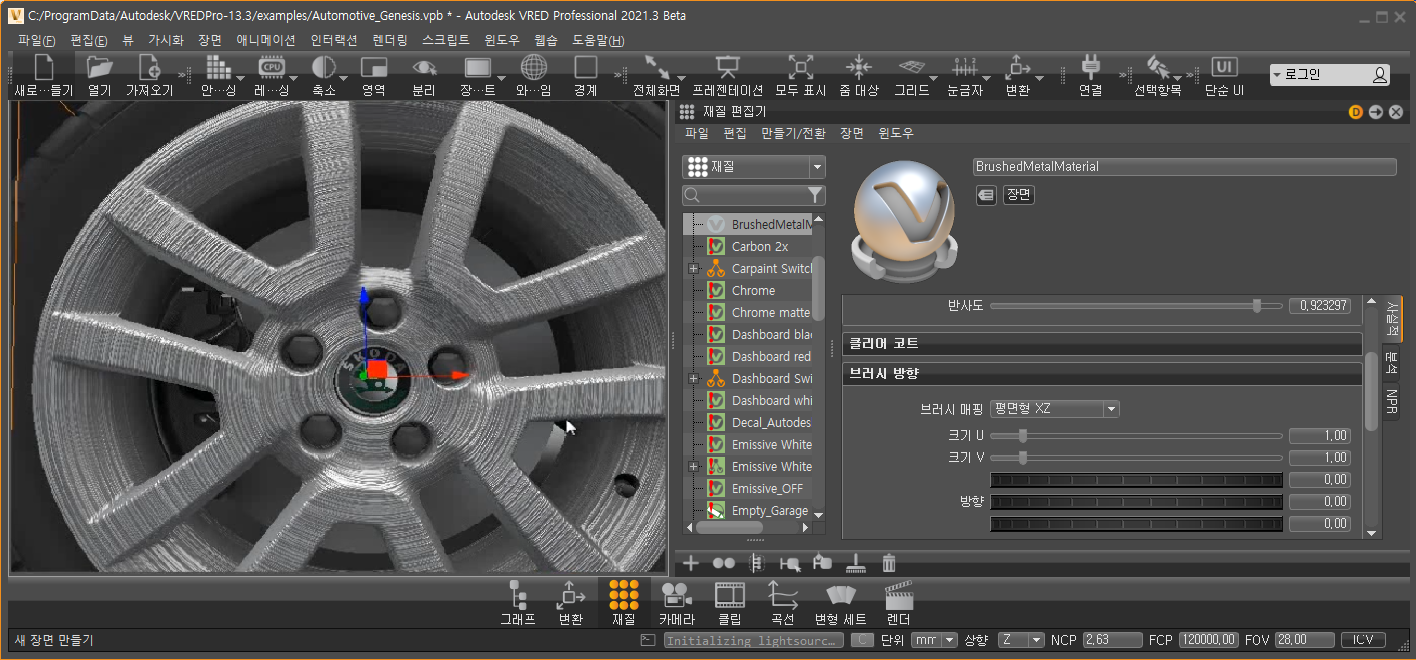The width and height of the screenshot is (1416, 660).
Task: Open the 렌더링 menu
Action: point(390,40)
